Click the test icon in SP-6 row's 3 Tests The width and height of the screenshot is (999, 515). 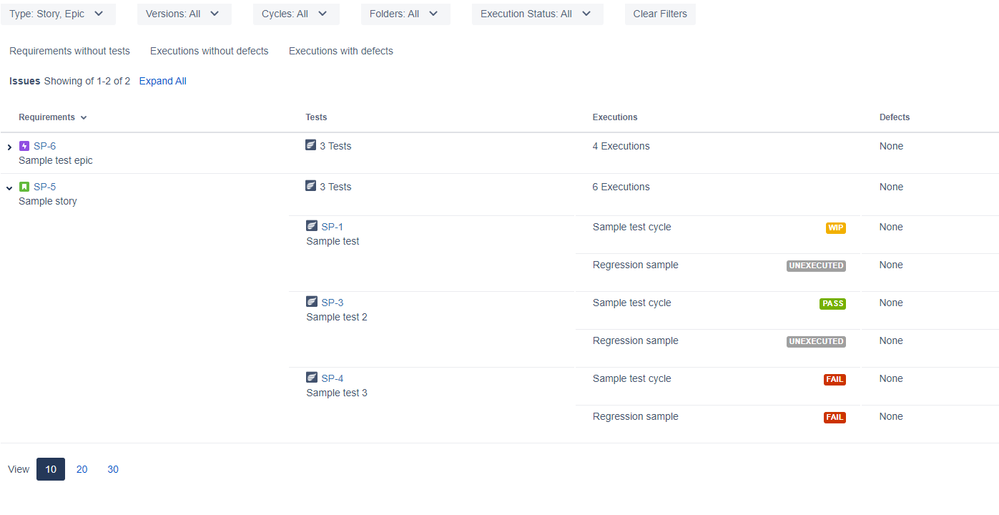pyautogui.click(x=311, y=145)
